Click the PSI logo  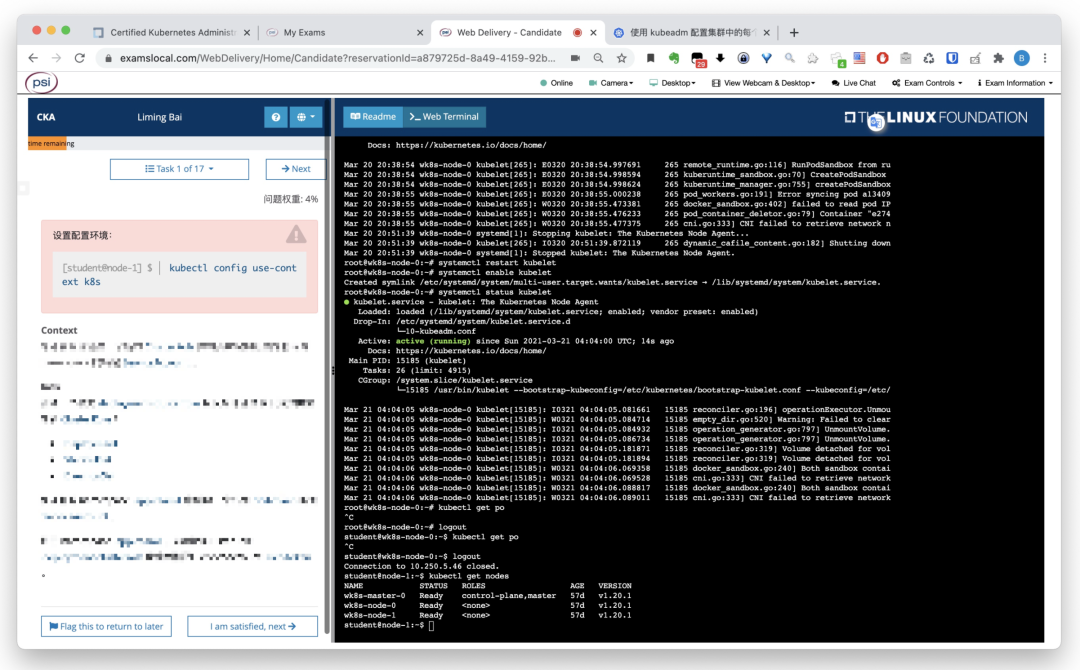41,83
